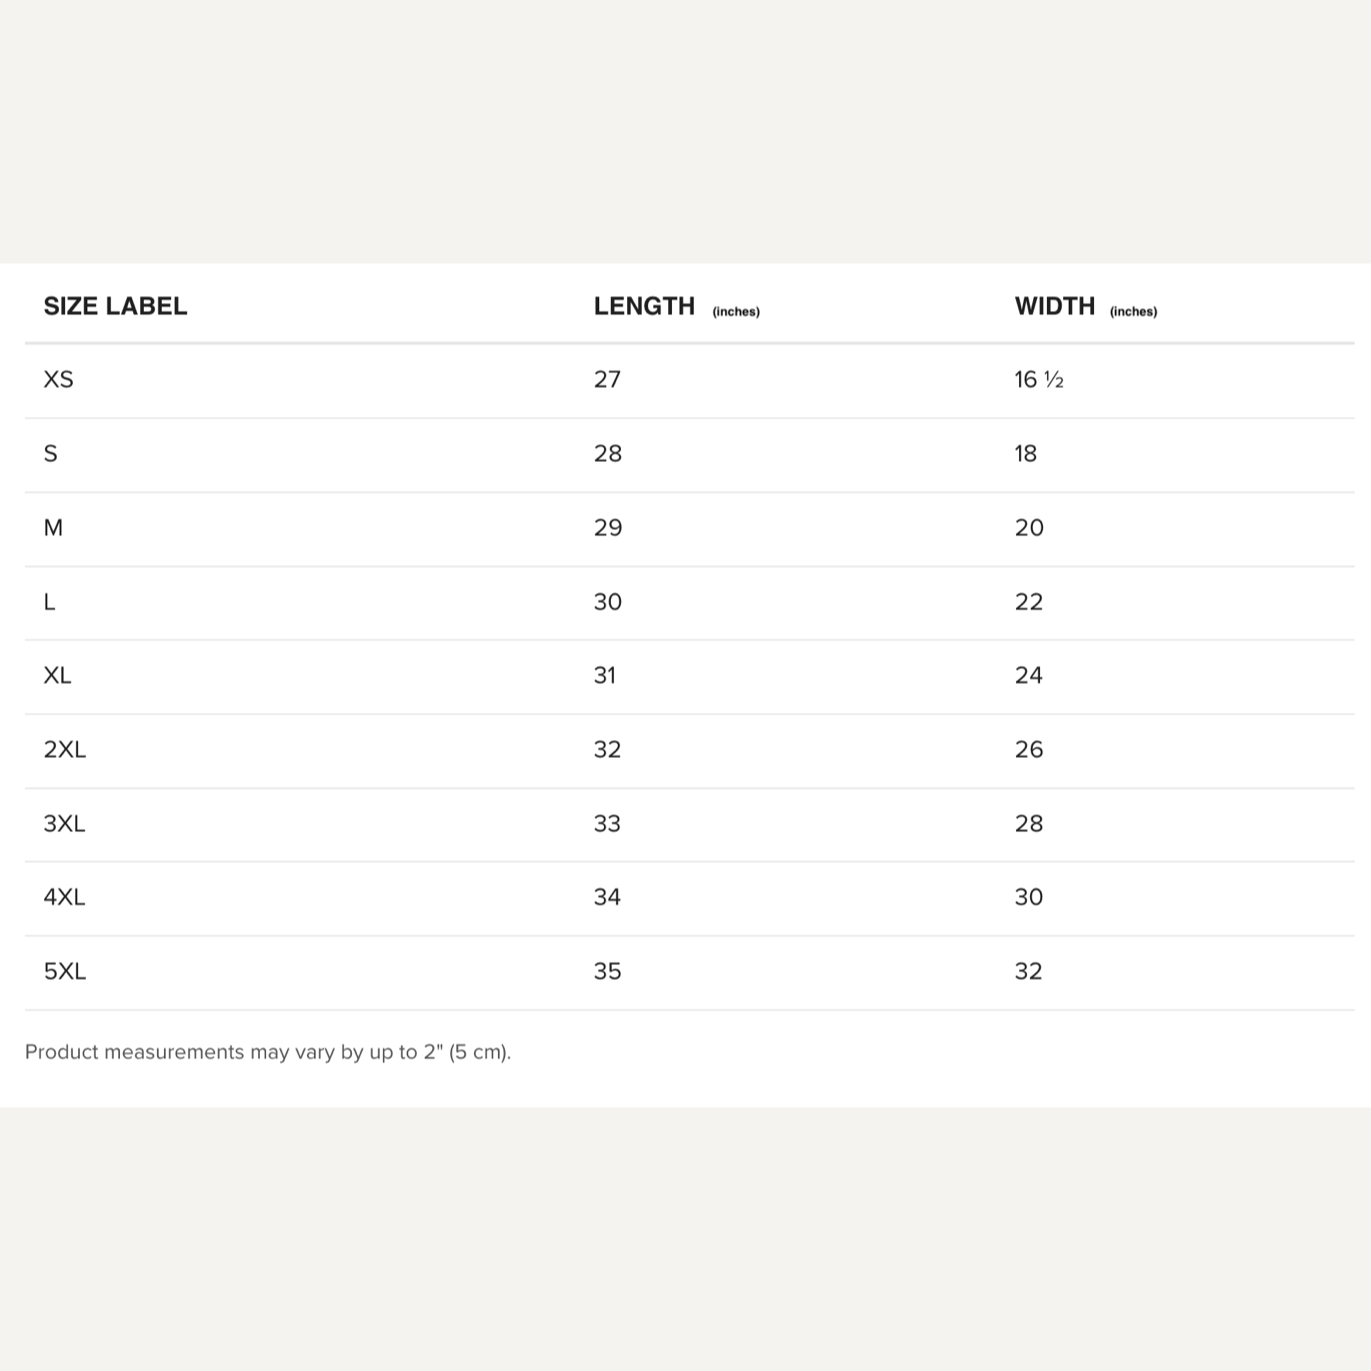Select the M size row label
The width and height of the screenshot is (1371, 1371).
click(53, 527)
